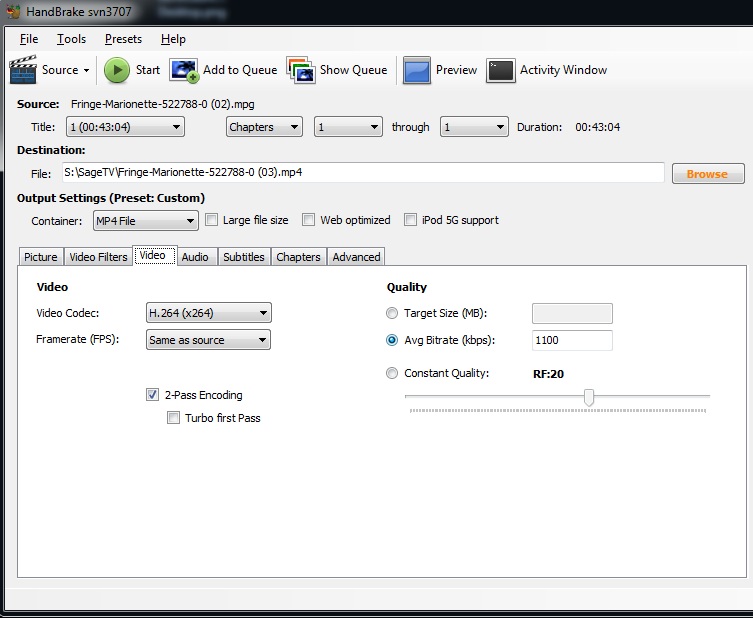This screenshot has height=618, width=753.
Task: Switch to the Audio tab
Action: pos(195,257)
